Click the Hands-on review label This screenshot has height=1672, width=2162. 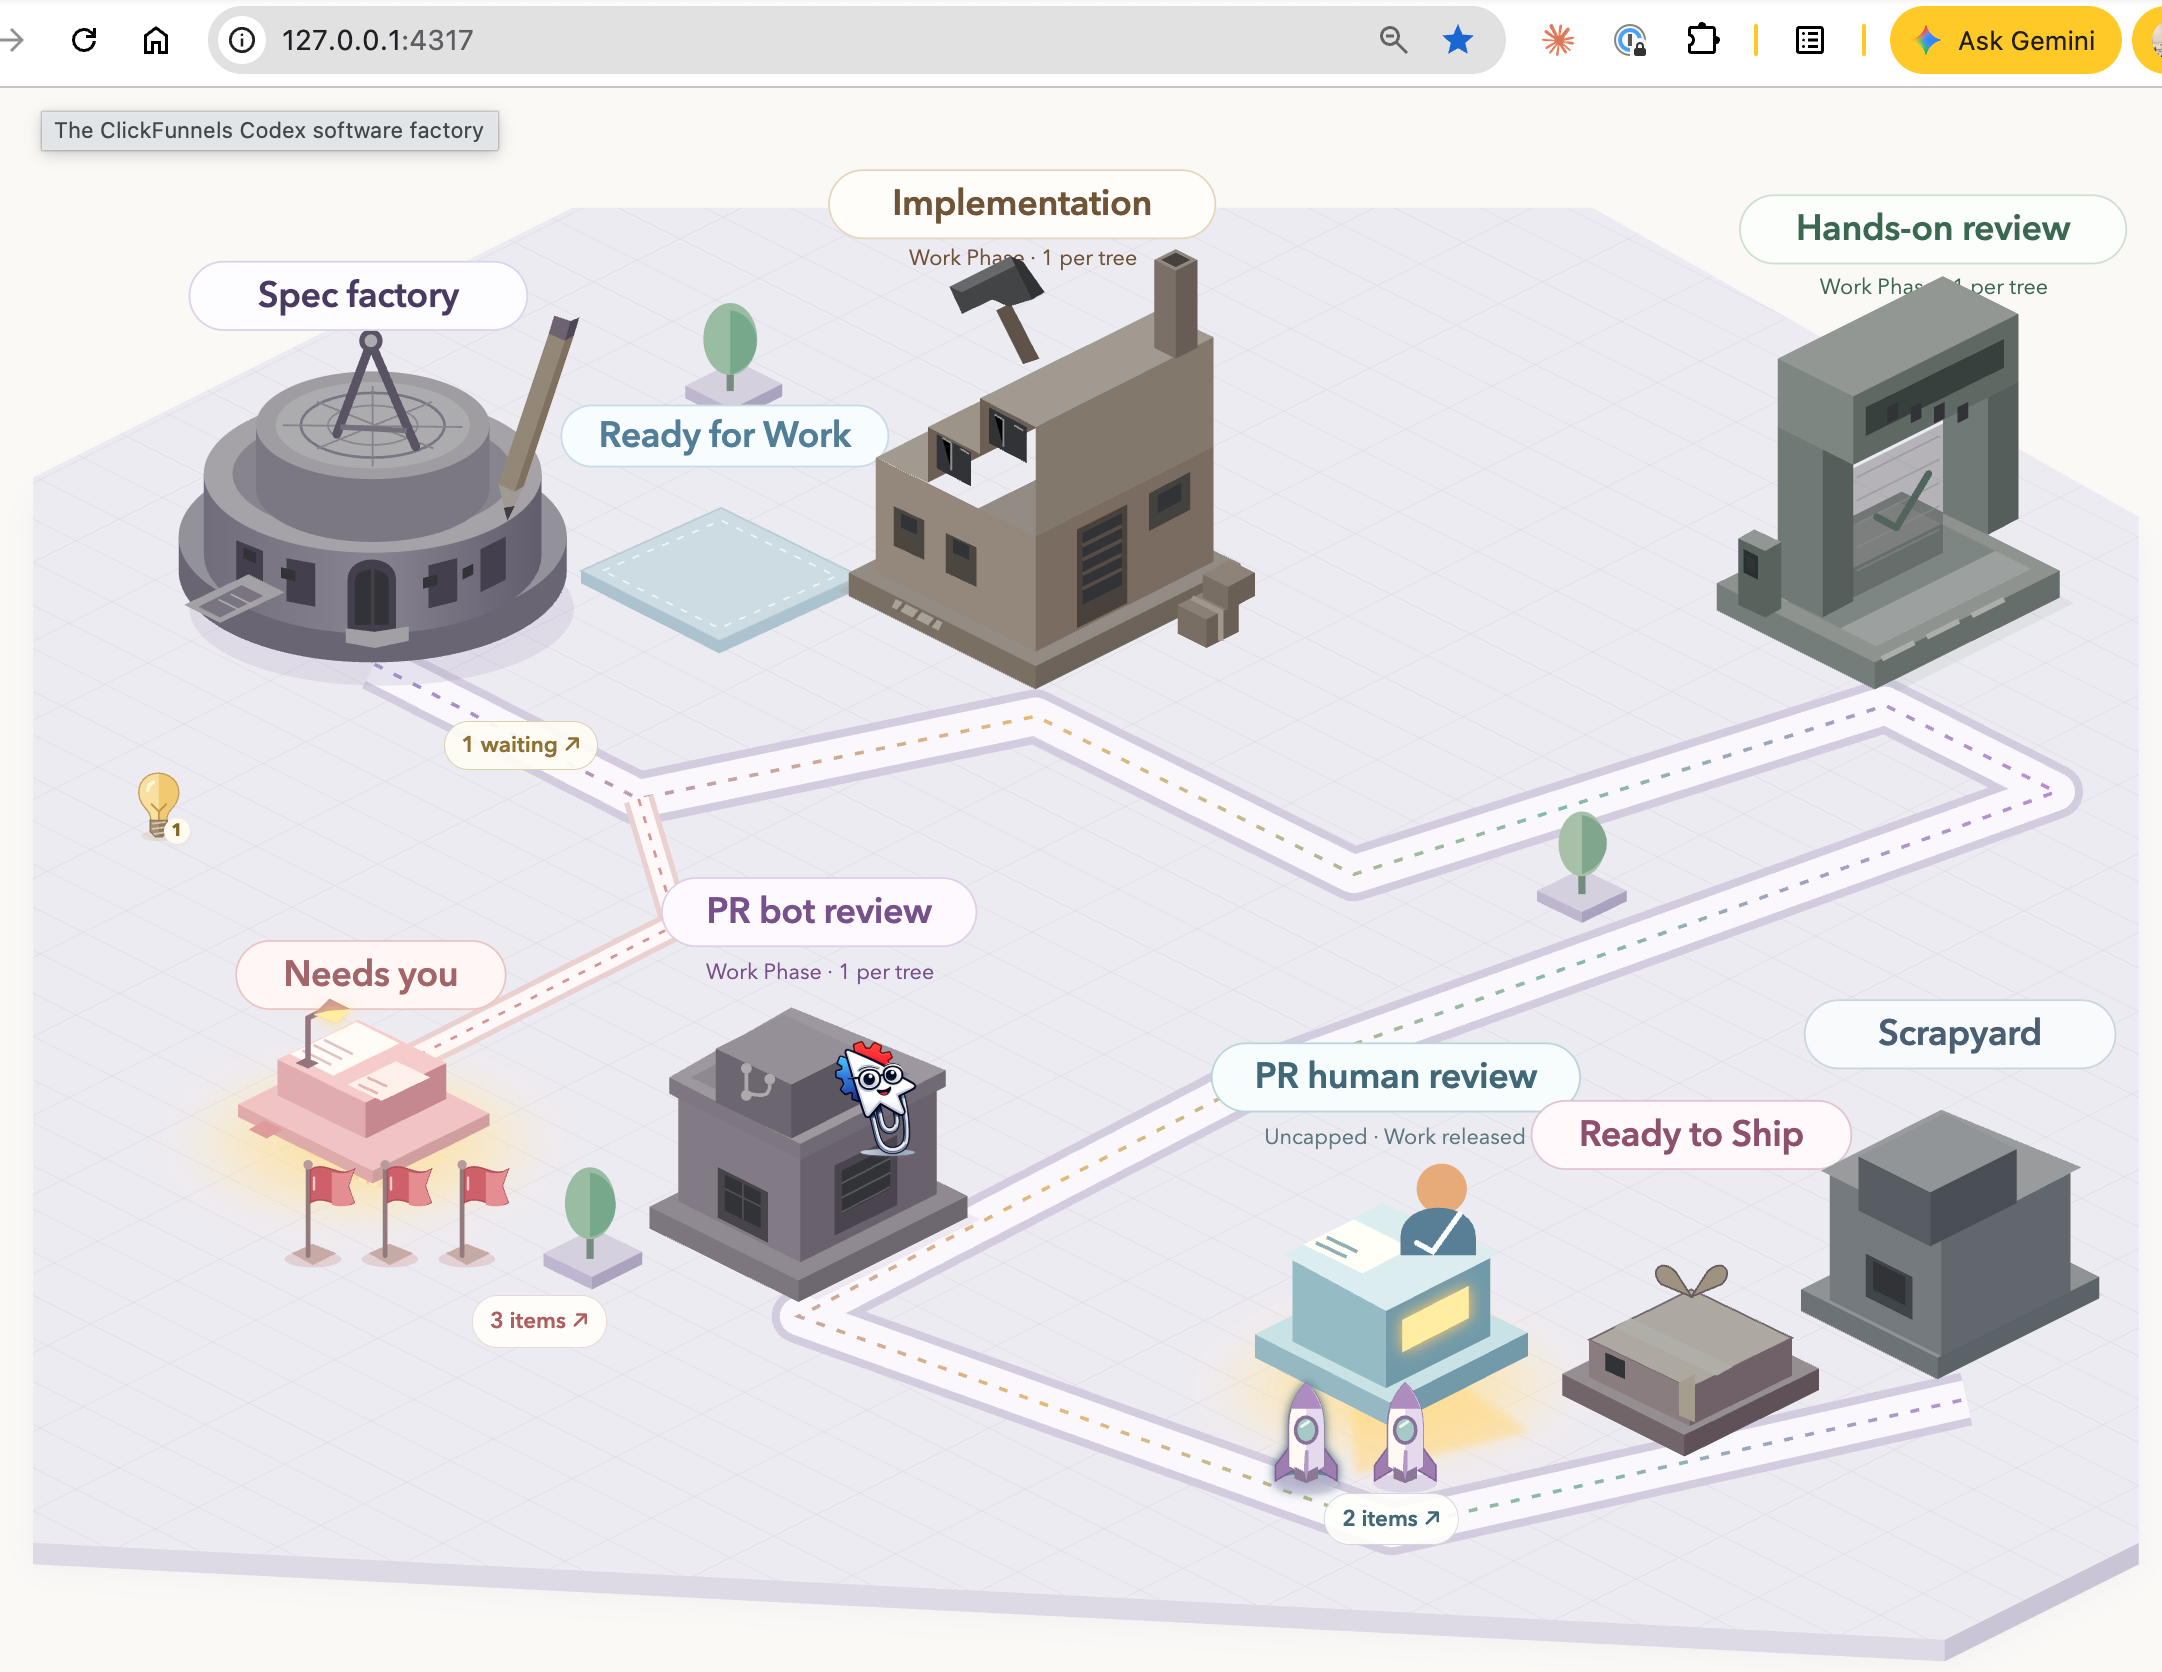tap(1933, 229)
